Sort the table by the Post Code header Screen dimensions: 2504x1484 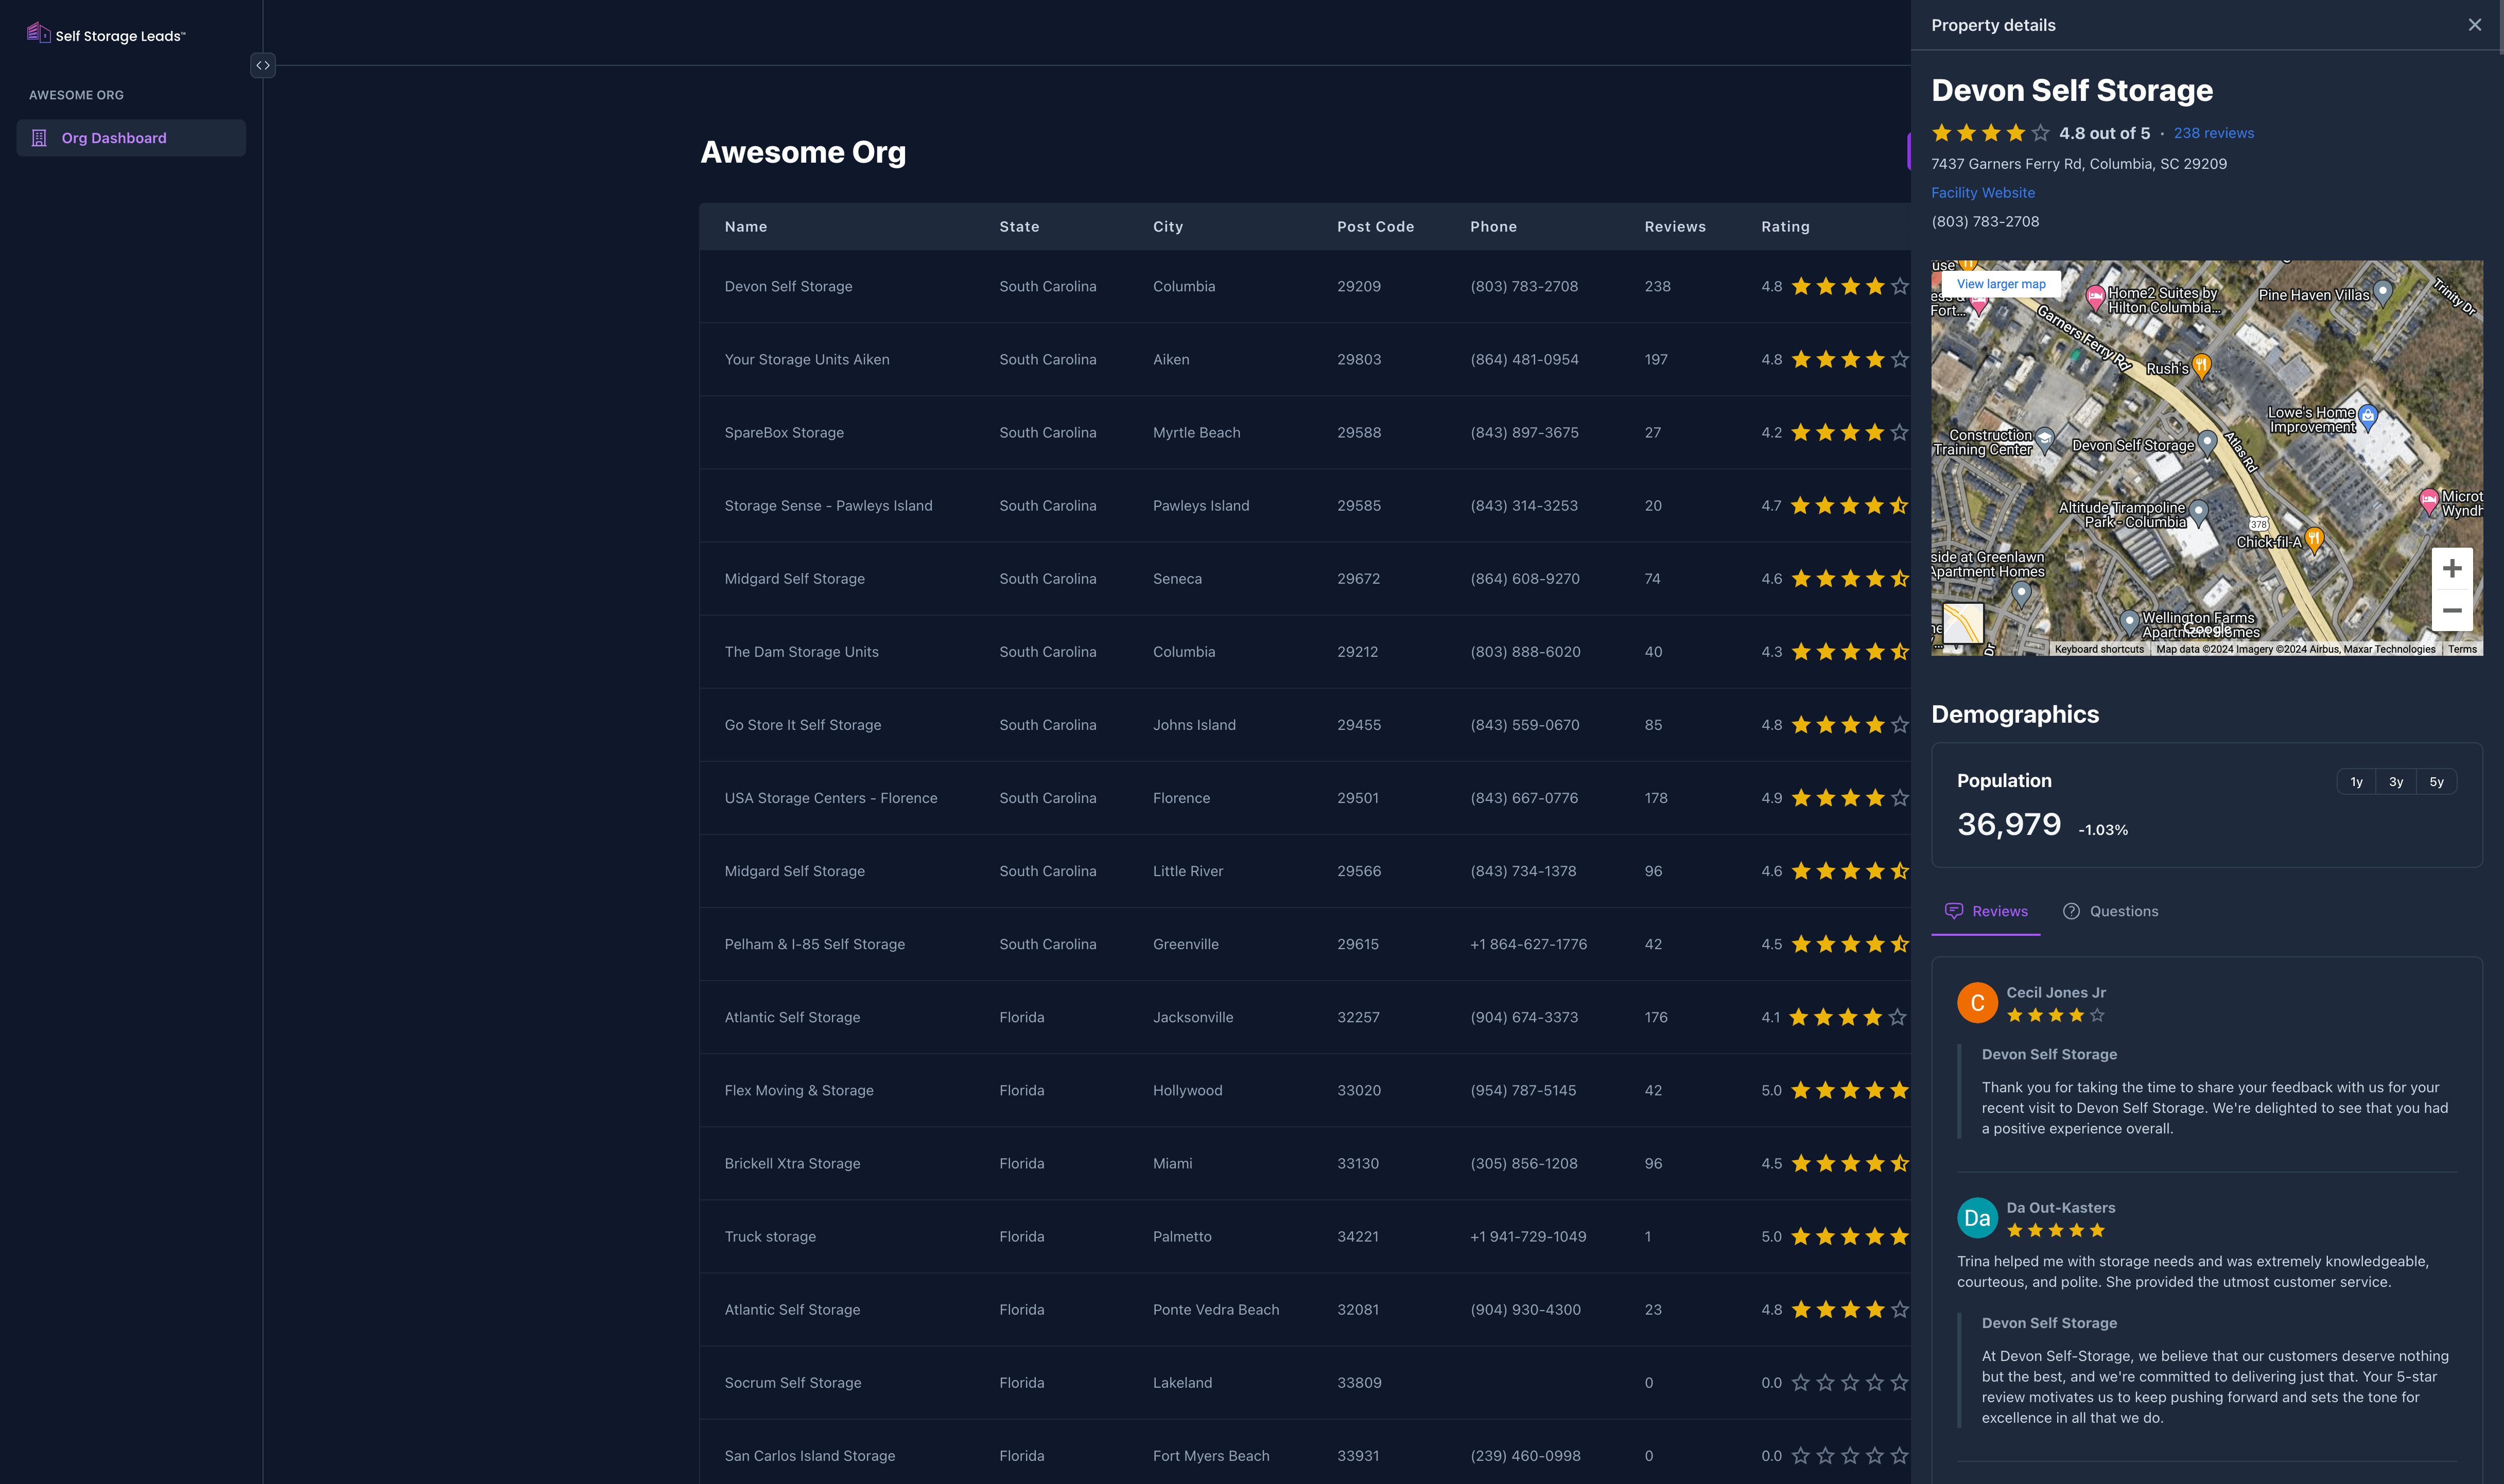tap(1375, 227)
